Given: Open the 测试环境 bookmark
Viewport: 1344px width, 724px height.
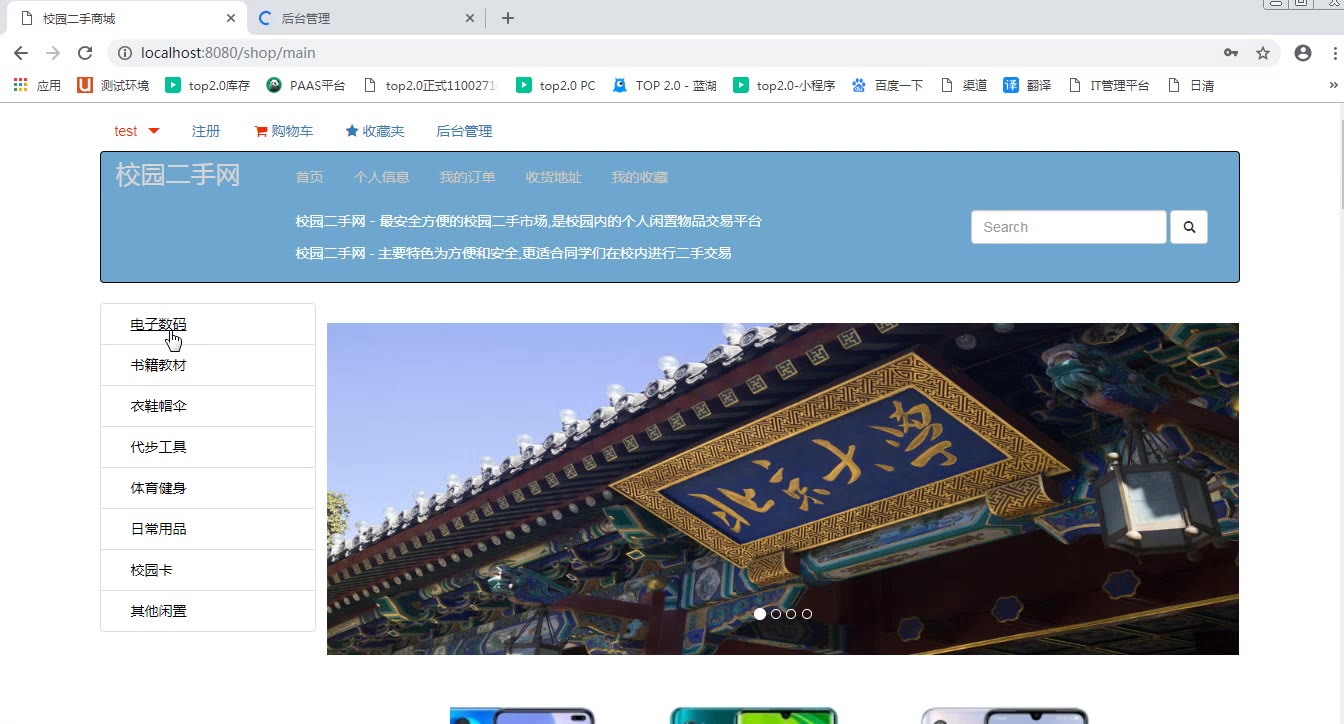Looking at the screenshot, I should point(113,85).
